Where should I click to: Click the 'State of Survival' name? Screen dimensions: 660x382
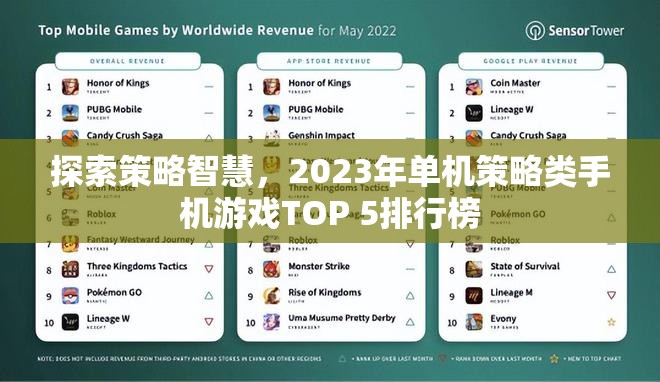pos(525,266)
